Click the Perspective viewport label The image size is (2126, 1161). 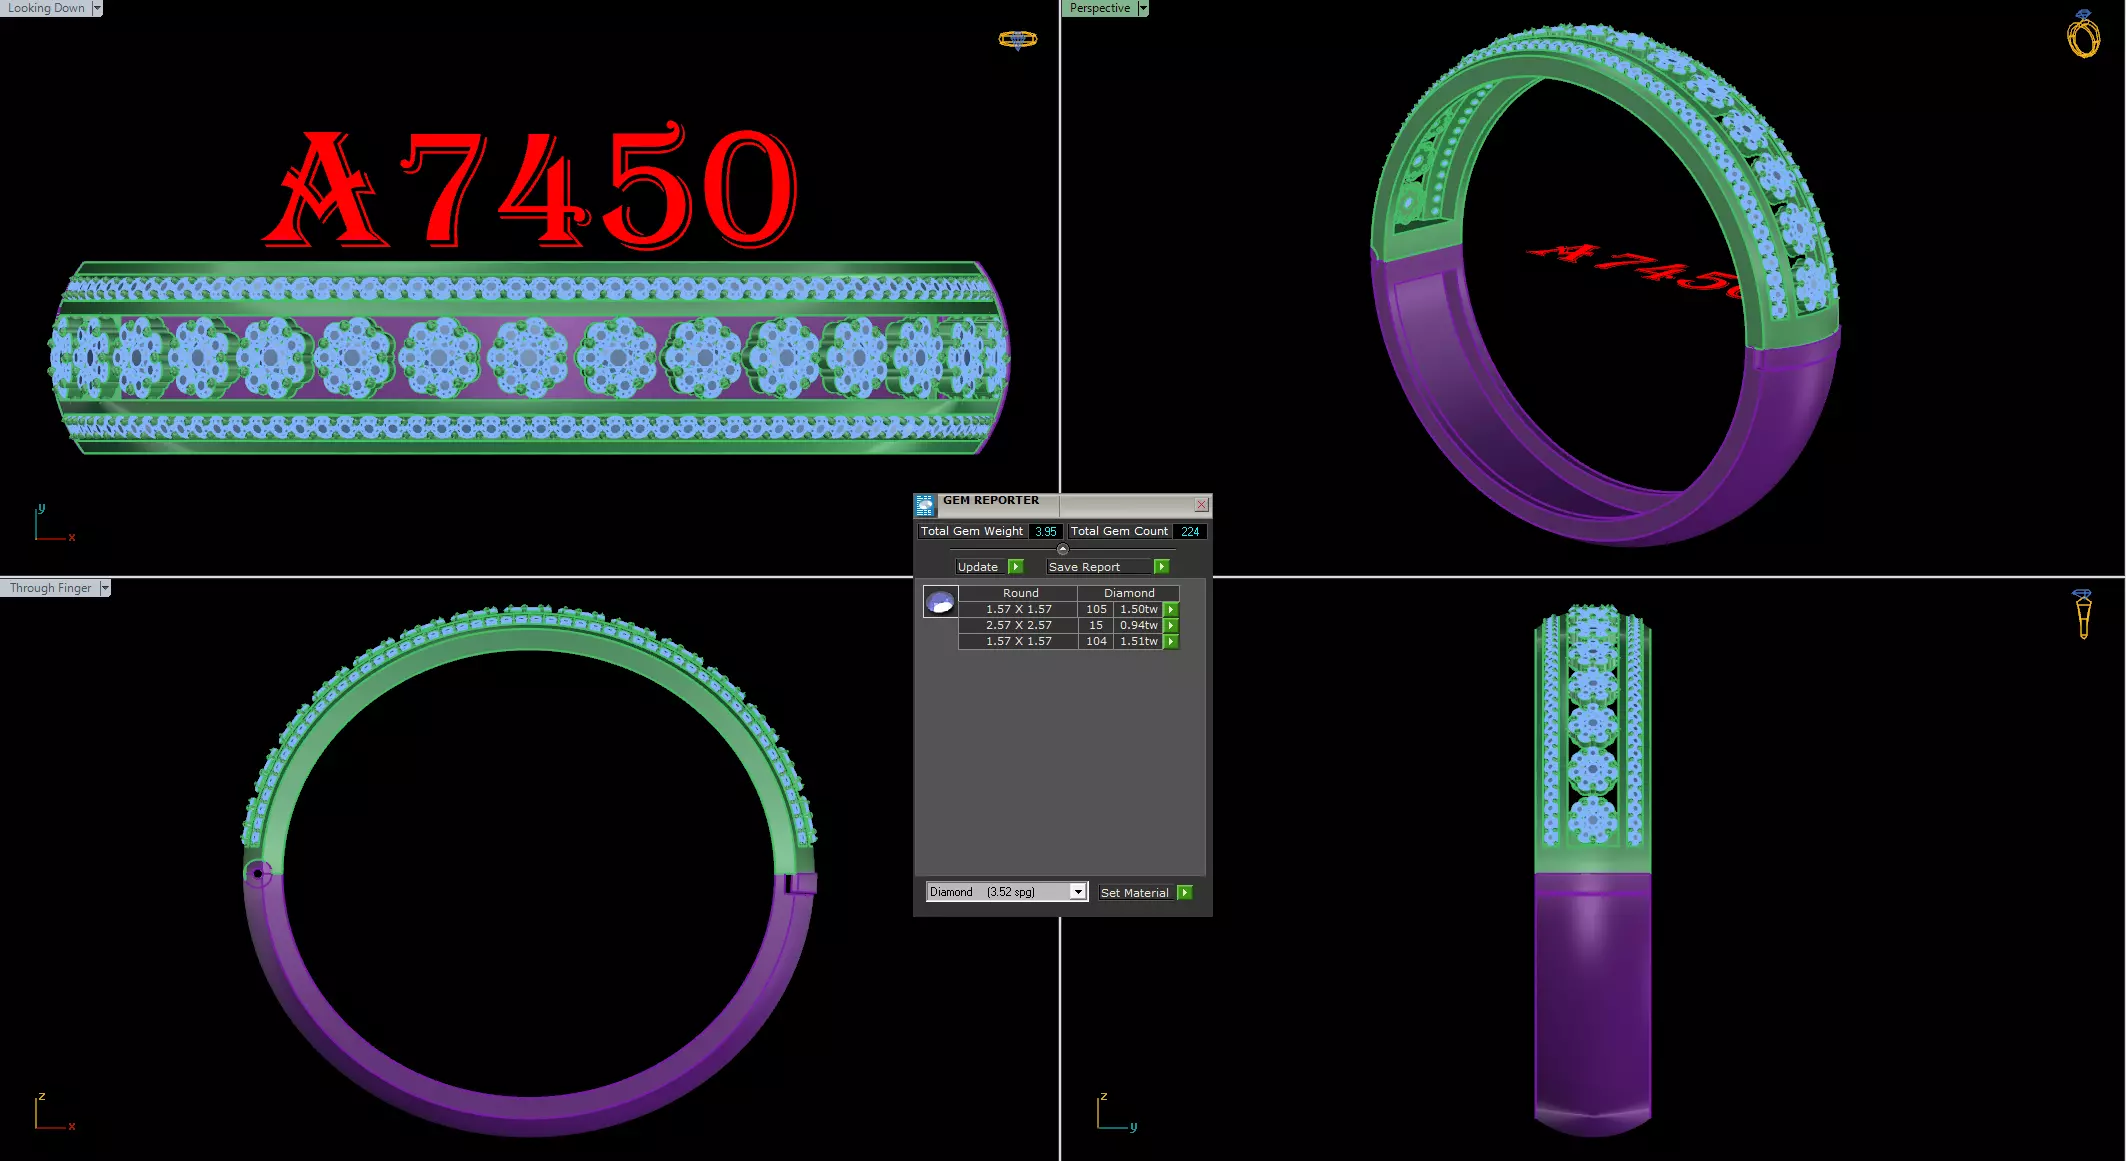pos(1100,8)
